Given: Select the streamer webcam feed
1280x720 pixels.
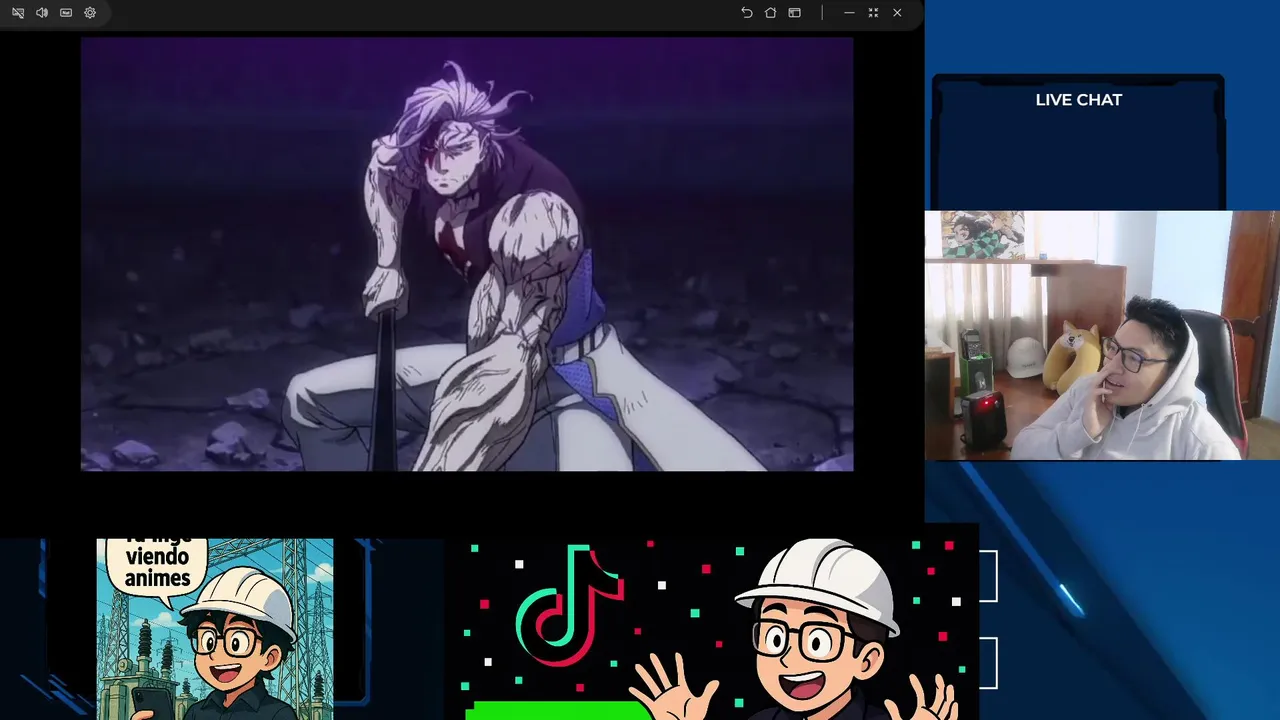Looking at the screenshot, I should [1102, 335].
